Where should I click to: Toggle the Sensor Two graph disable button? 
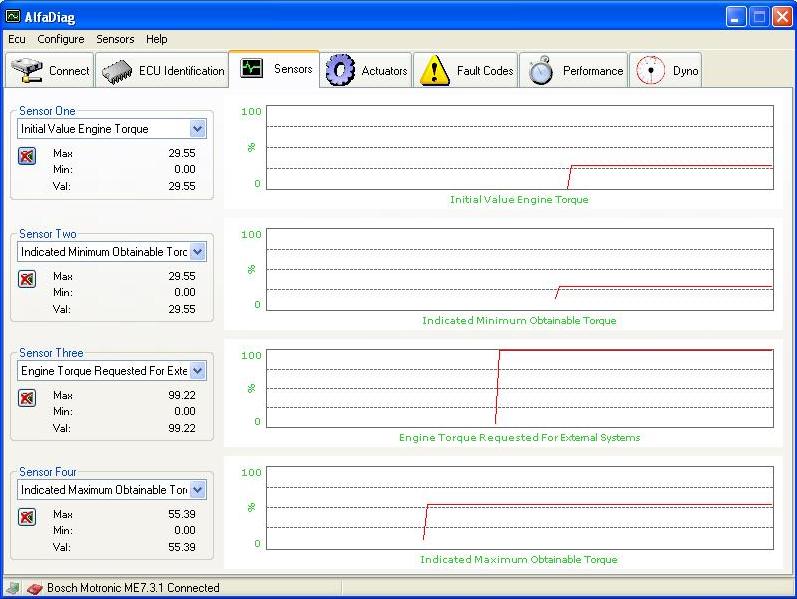27,279
